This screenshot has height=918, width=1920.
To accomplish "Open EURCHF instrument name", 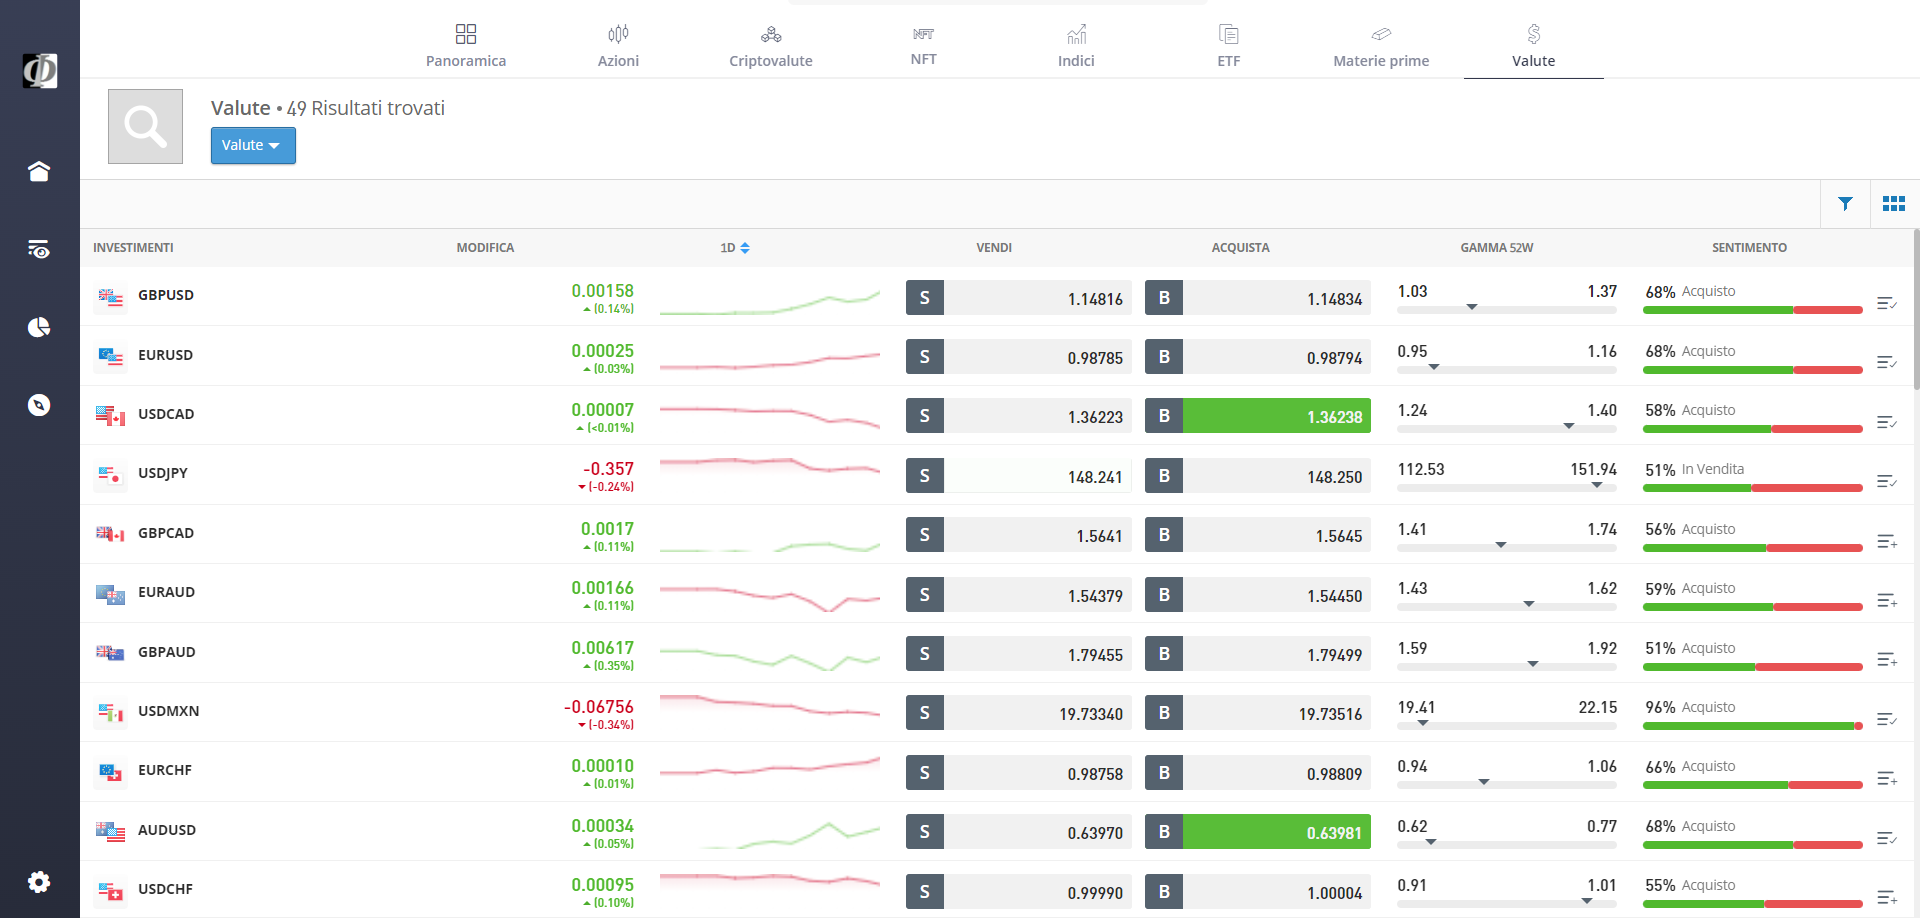I will pos(165,770).
